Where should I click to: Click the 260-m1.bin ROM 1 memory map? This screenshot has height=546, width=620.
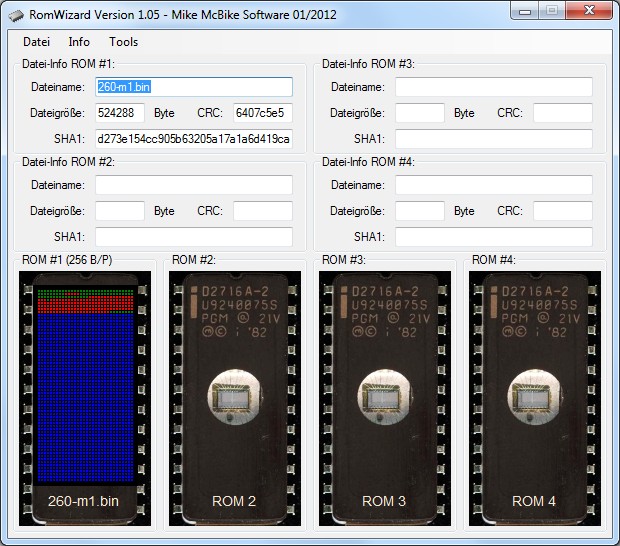pos(85,395)
